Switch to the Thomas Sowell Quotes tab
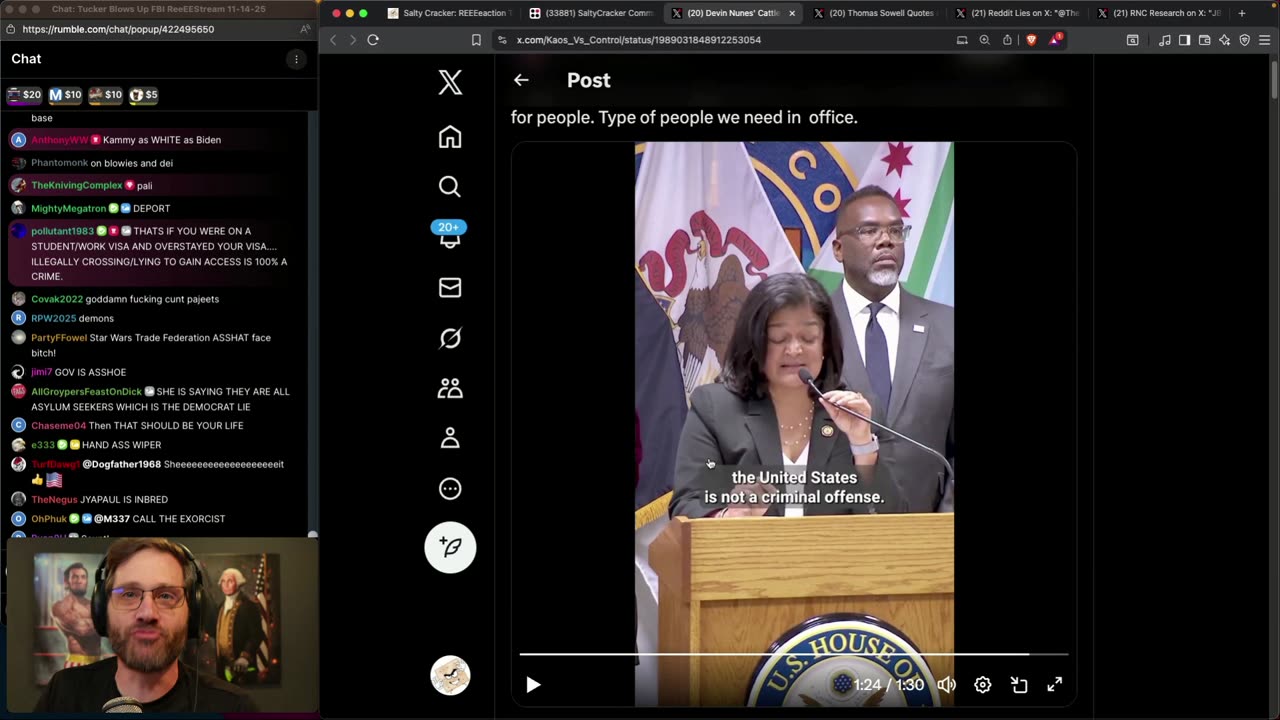Image resolution: width=1280 pixels, height=720 pixels. [874, 13]
